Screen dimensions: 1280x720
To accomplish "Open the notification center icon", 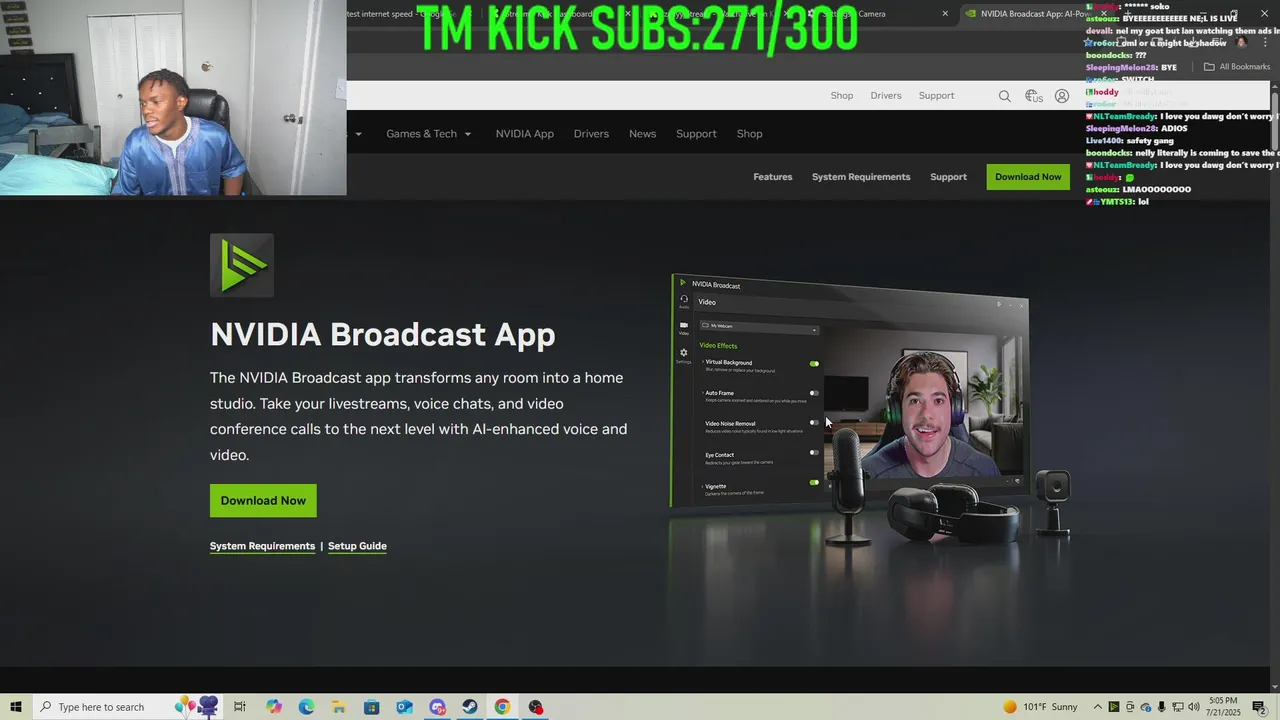I will click(x=1259, y=707).
